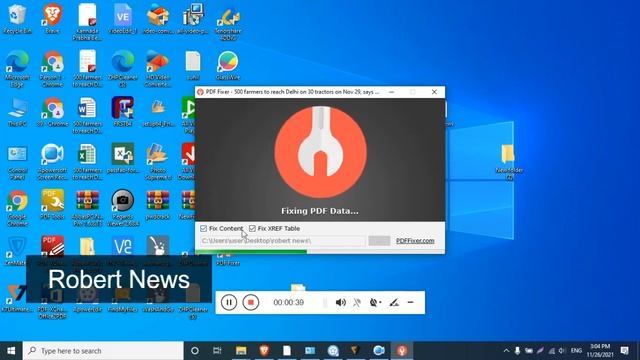
Task: Select the Photo Supreme desktop shortcut
Action: (x=158, y=162)
